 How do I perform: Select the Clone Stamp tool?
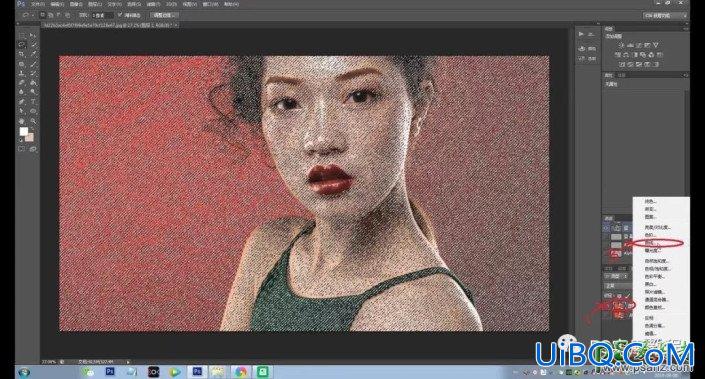click(x=22, y=73)
